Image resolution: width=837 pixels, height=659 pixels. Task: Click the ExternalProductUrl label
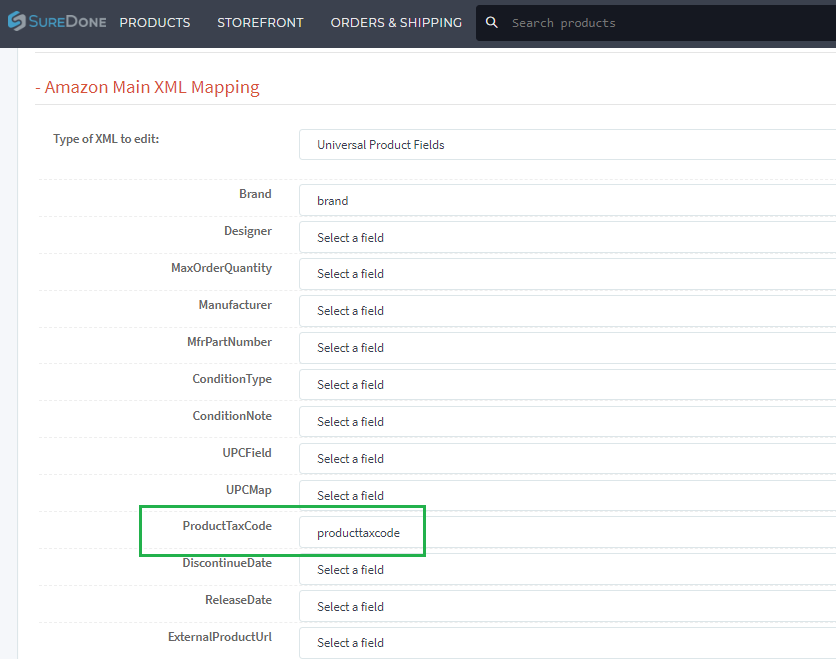pos(220,637)
